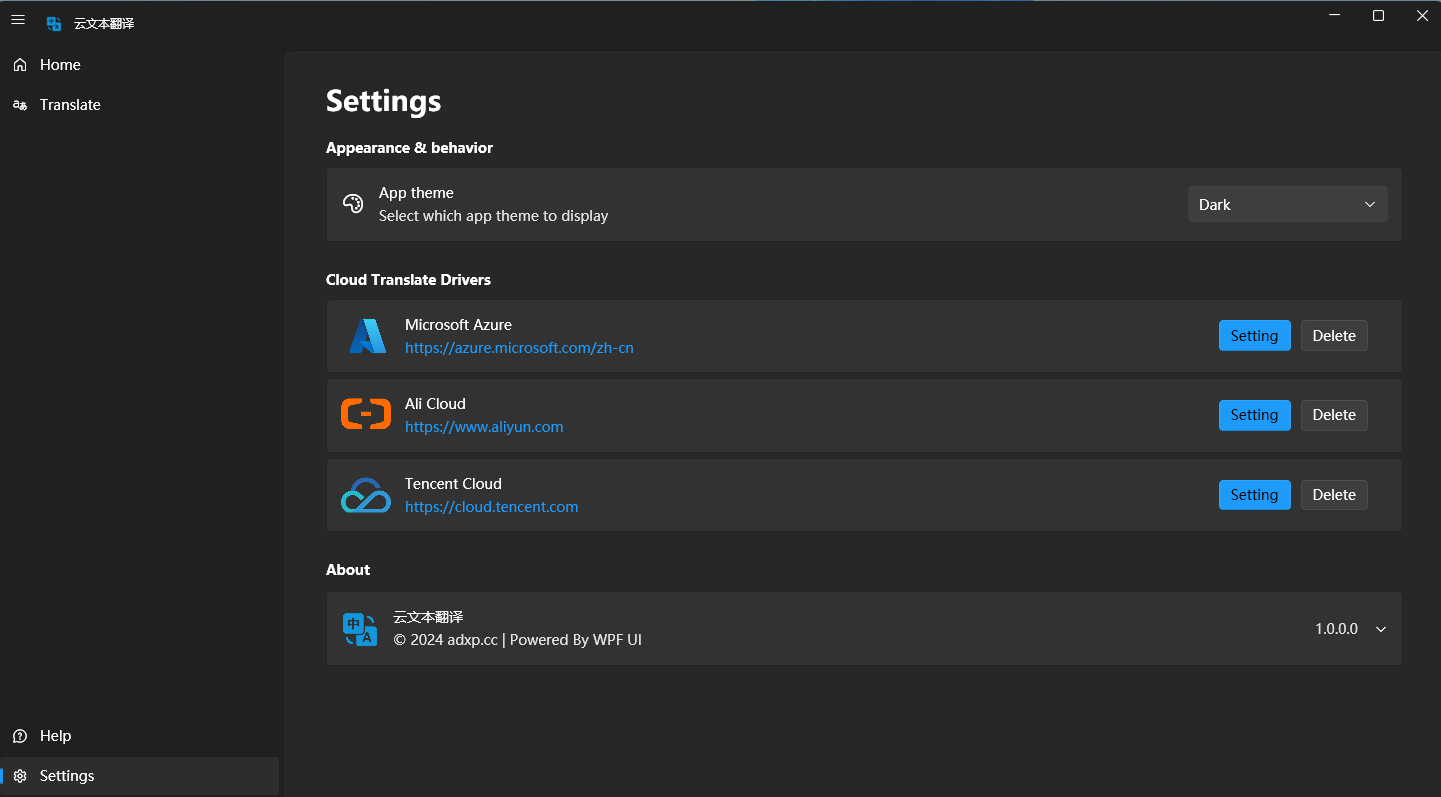Click the App theme palette icon
Screen dimensions: 1441x797
point(352,204)
